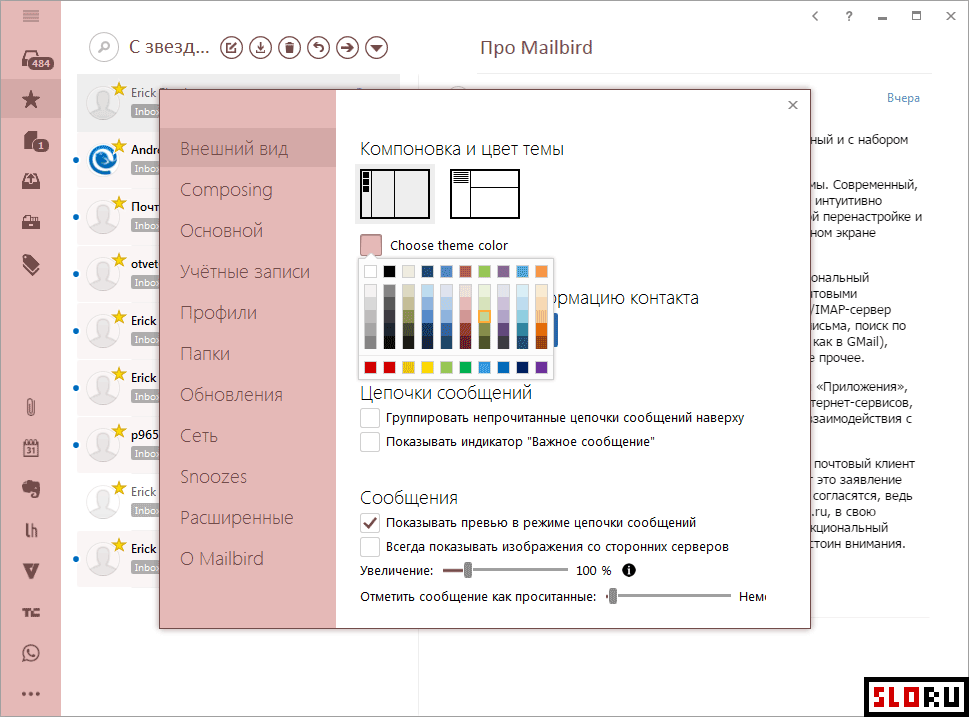Open the Учётные записи settings tab

click(248, 271)
